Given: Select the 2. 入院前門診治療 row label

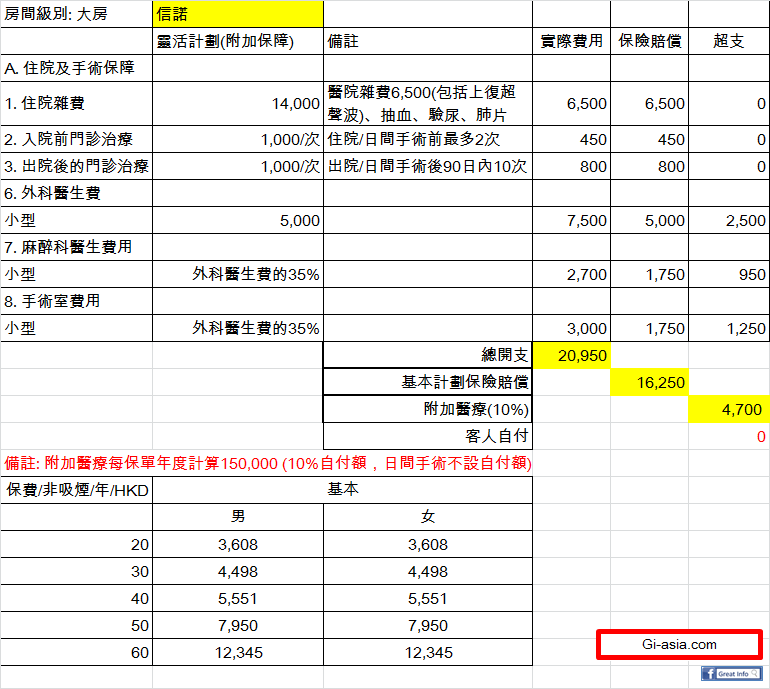Looking at the screenshot, I should click(77, 139).
